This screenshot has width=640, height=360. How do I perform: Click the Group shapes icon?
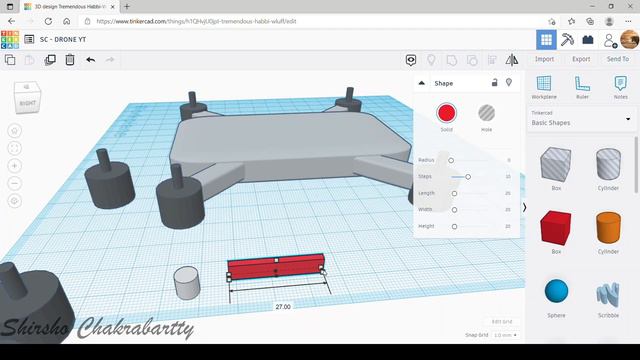coord(451,60)
